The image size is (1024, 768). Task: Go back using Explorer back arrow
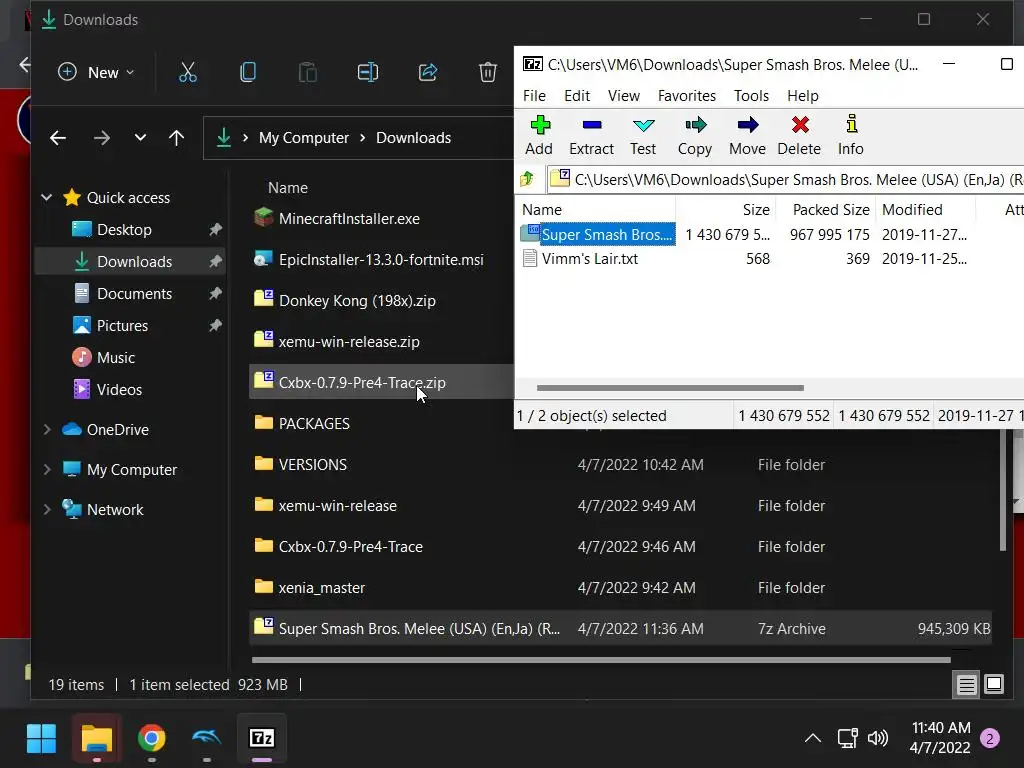coord(58,138)
